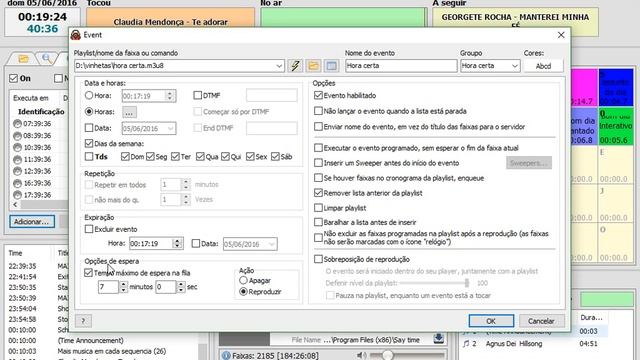The height and width of the screenshot is (360, 640).
Task: Click the Abcd colors button
Action: coord(543,66)
